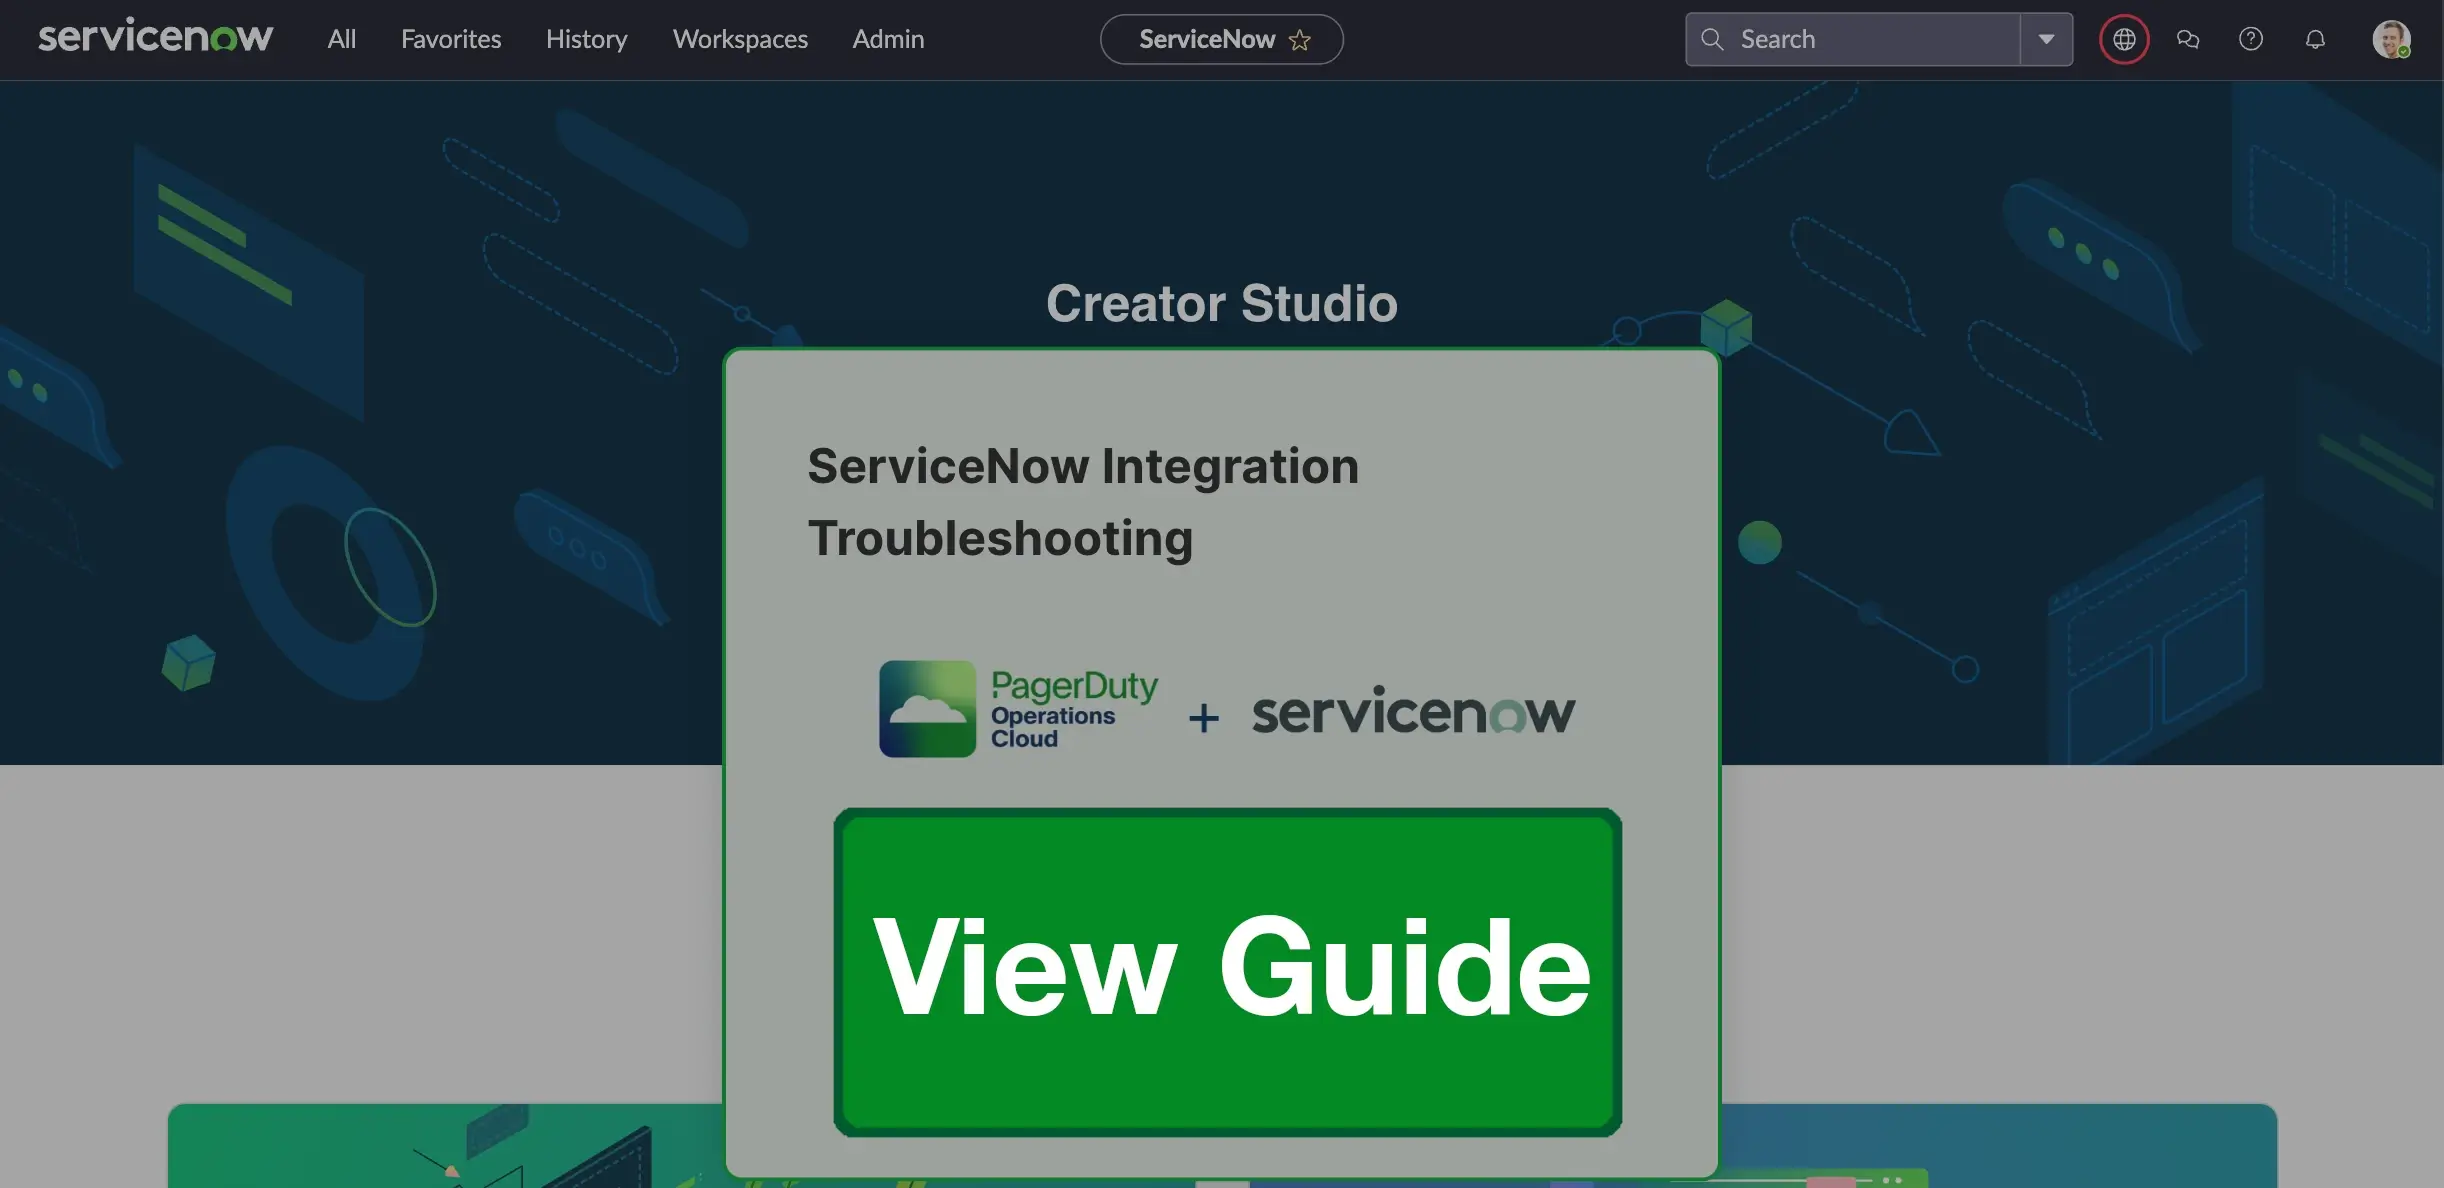Expand the search scope dropdown arrow
The width and height of the screenshot is (2444, 1188).
coord(2046,39)
